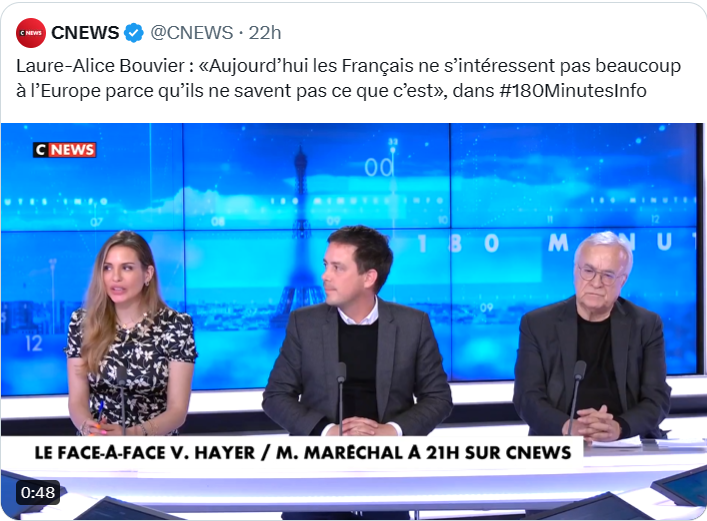707x521 pixels.
Task: Click the "180 MINUT" lettering on the studio screen
Action: point(554,243)
